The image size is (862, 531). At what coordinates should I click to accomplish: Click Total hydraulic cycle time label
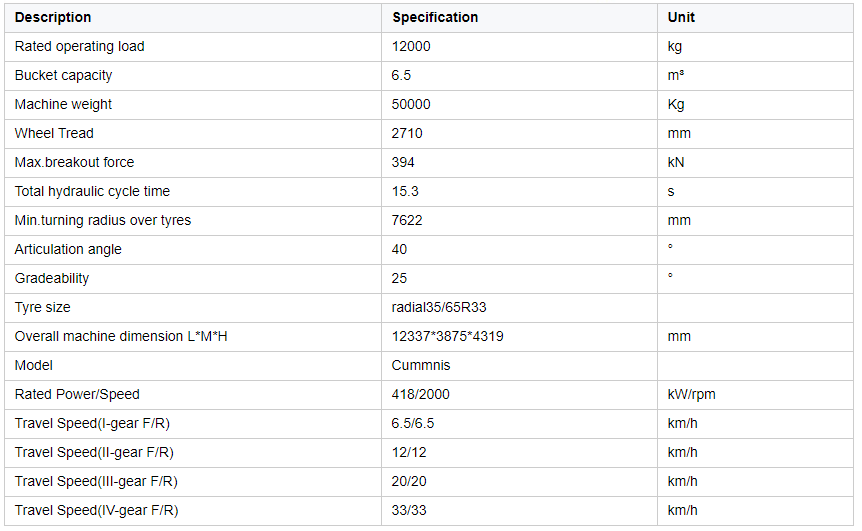coord(92,191)
